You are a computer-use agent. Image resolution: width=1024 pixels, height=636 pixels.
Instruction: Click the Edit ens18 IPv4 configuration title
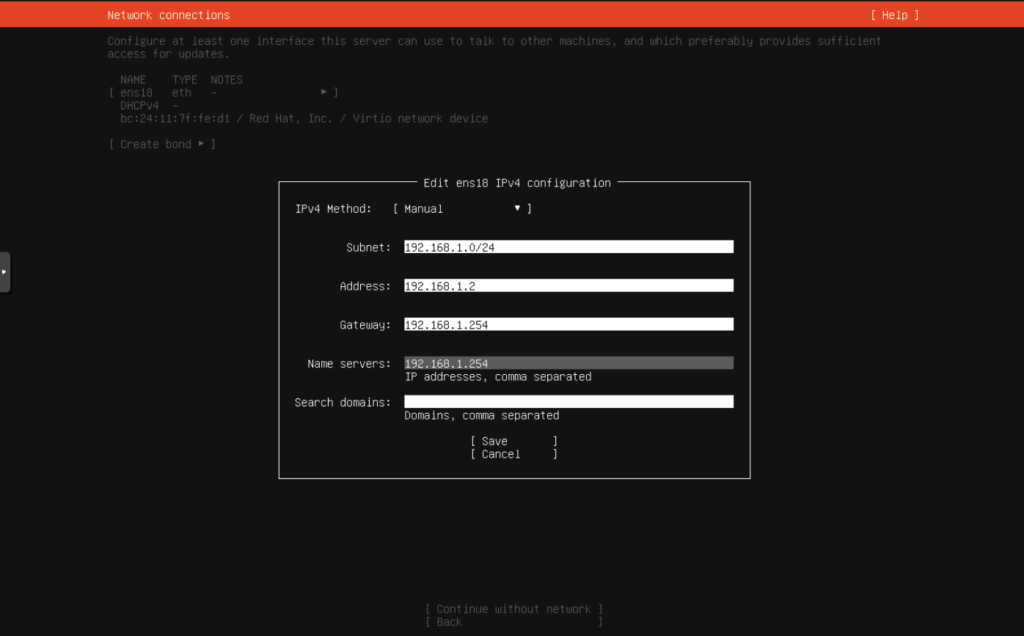click(x=516, y=183)
